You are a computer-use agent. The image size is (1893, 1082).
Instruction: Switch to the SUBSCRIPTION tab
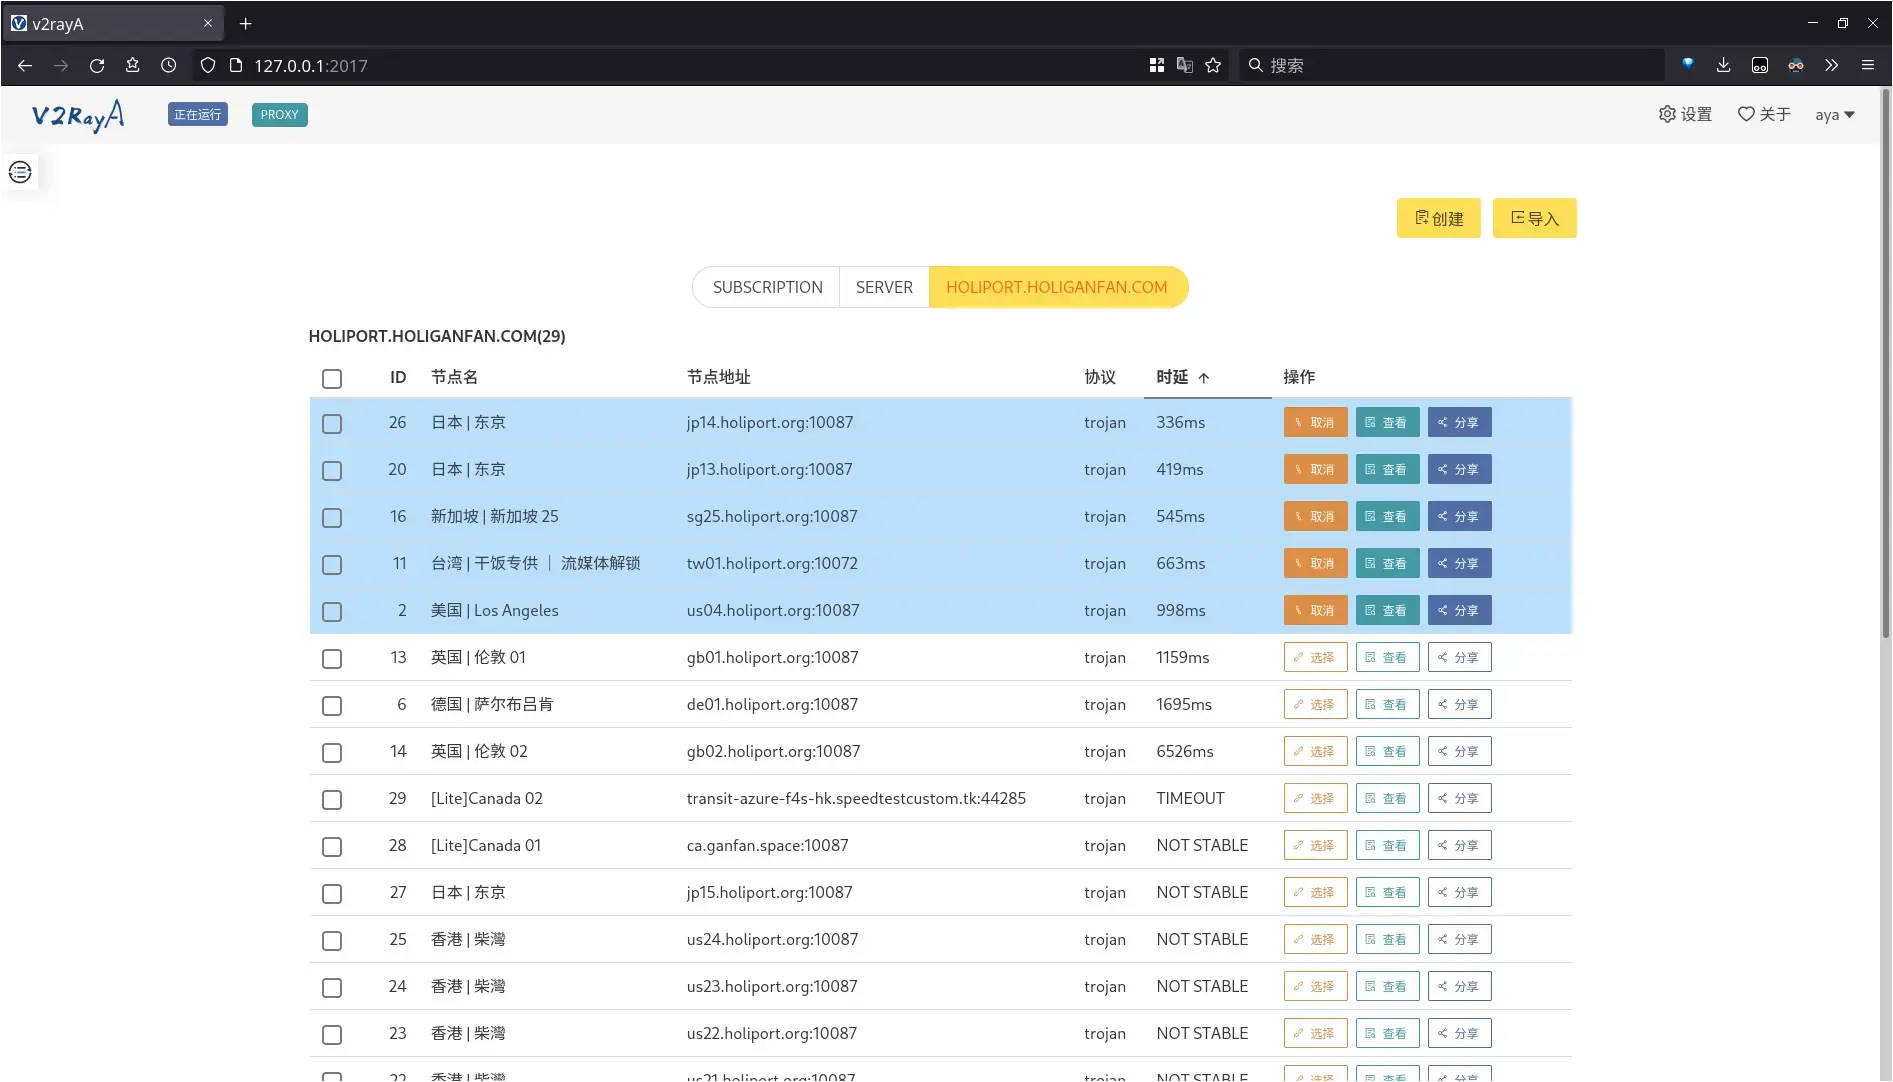(767, 287)
